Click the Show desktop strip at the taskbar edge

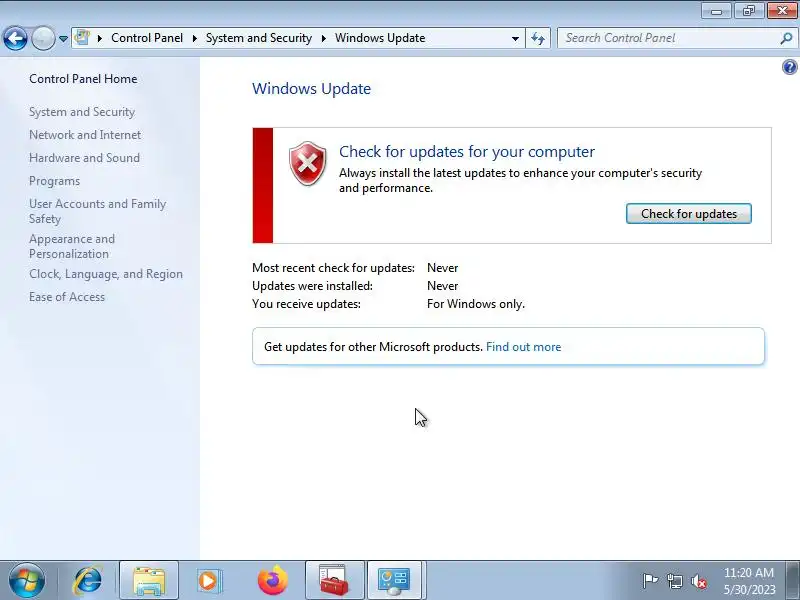point(793,581)
